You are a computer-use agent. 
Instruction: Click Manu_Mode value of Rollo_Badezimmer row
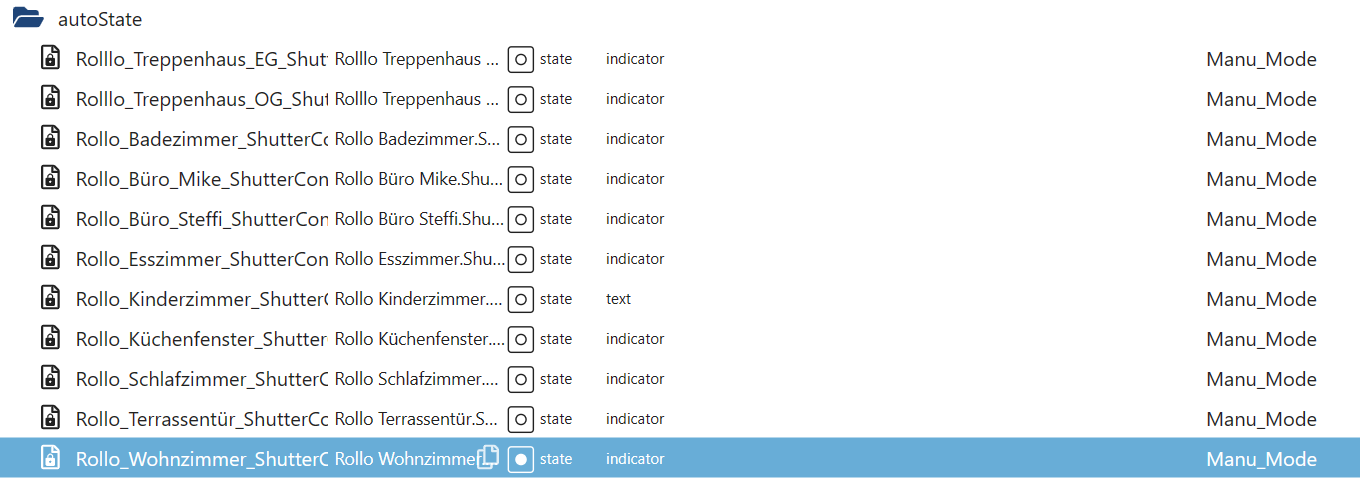pos(1261,139)
